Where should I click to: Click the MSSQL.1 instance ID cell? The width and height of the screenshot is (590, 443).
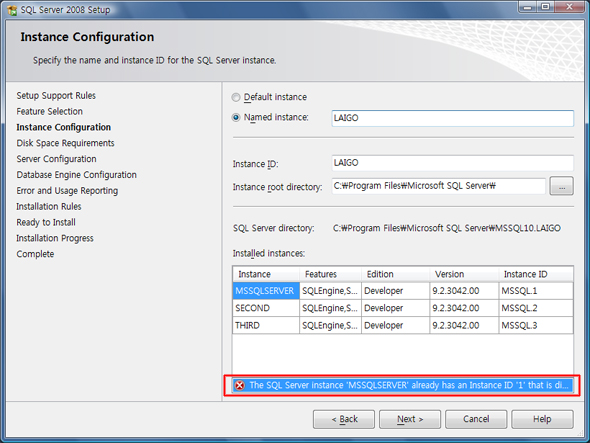pos(536,291)
